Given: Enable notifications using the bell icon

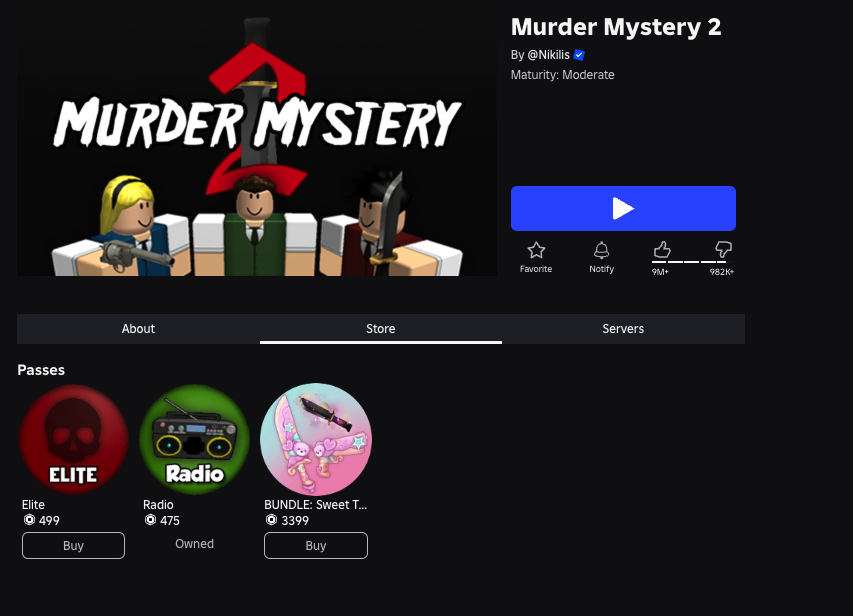Looking at the screenshot, I should tap(601, 250).
